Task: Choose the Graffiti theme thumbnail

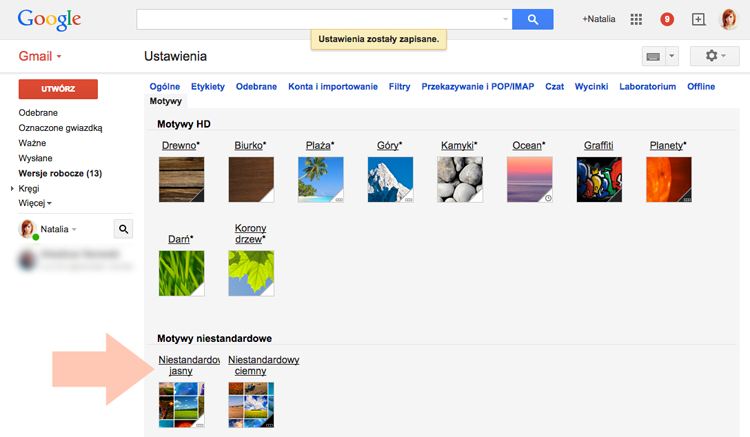Action: [599, 179]
